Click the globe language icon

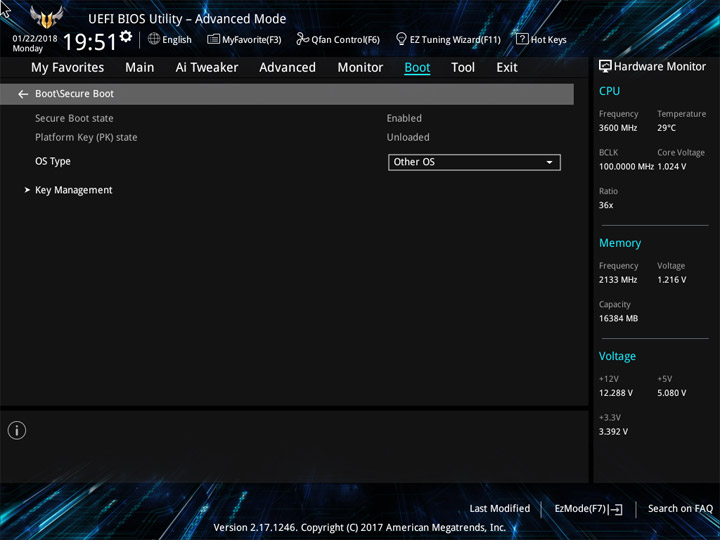tap(154, 39)
